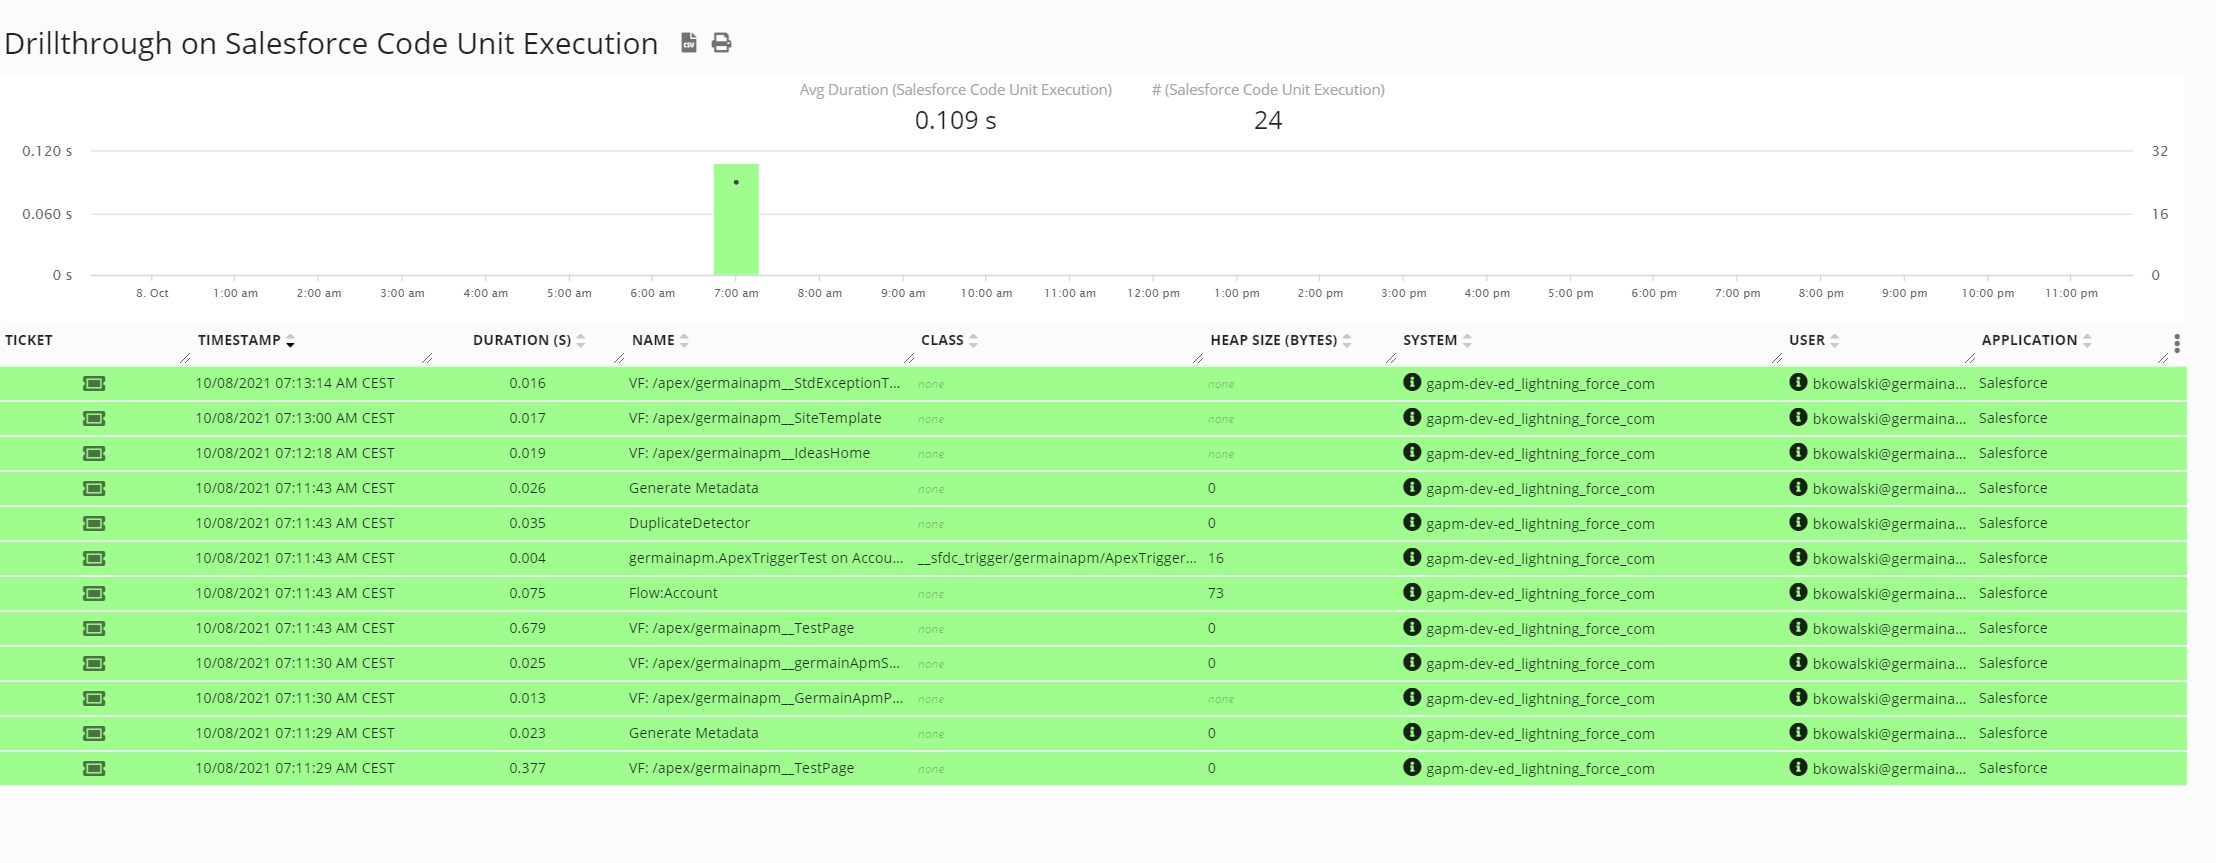Click the User column sort arrows
The height and width of the screenshot is (863, 2216).
1834,341
